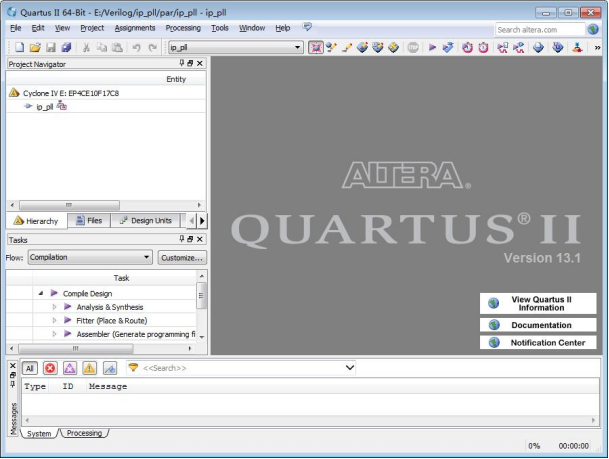609x459 pixels.
Task: Toggle critical warning messages filter
Action: pos(70,368)
